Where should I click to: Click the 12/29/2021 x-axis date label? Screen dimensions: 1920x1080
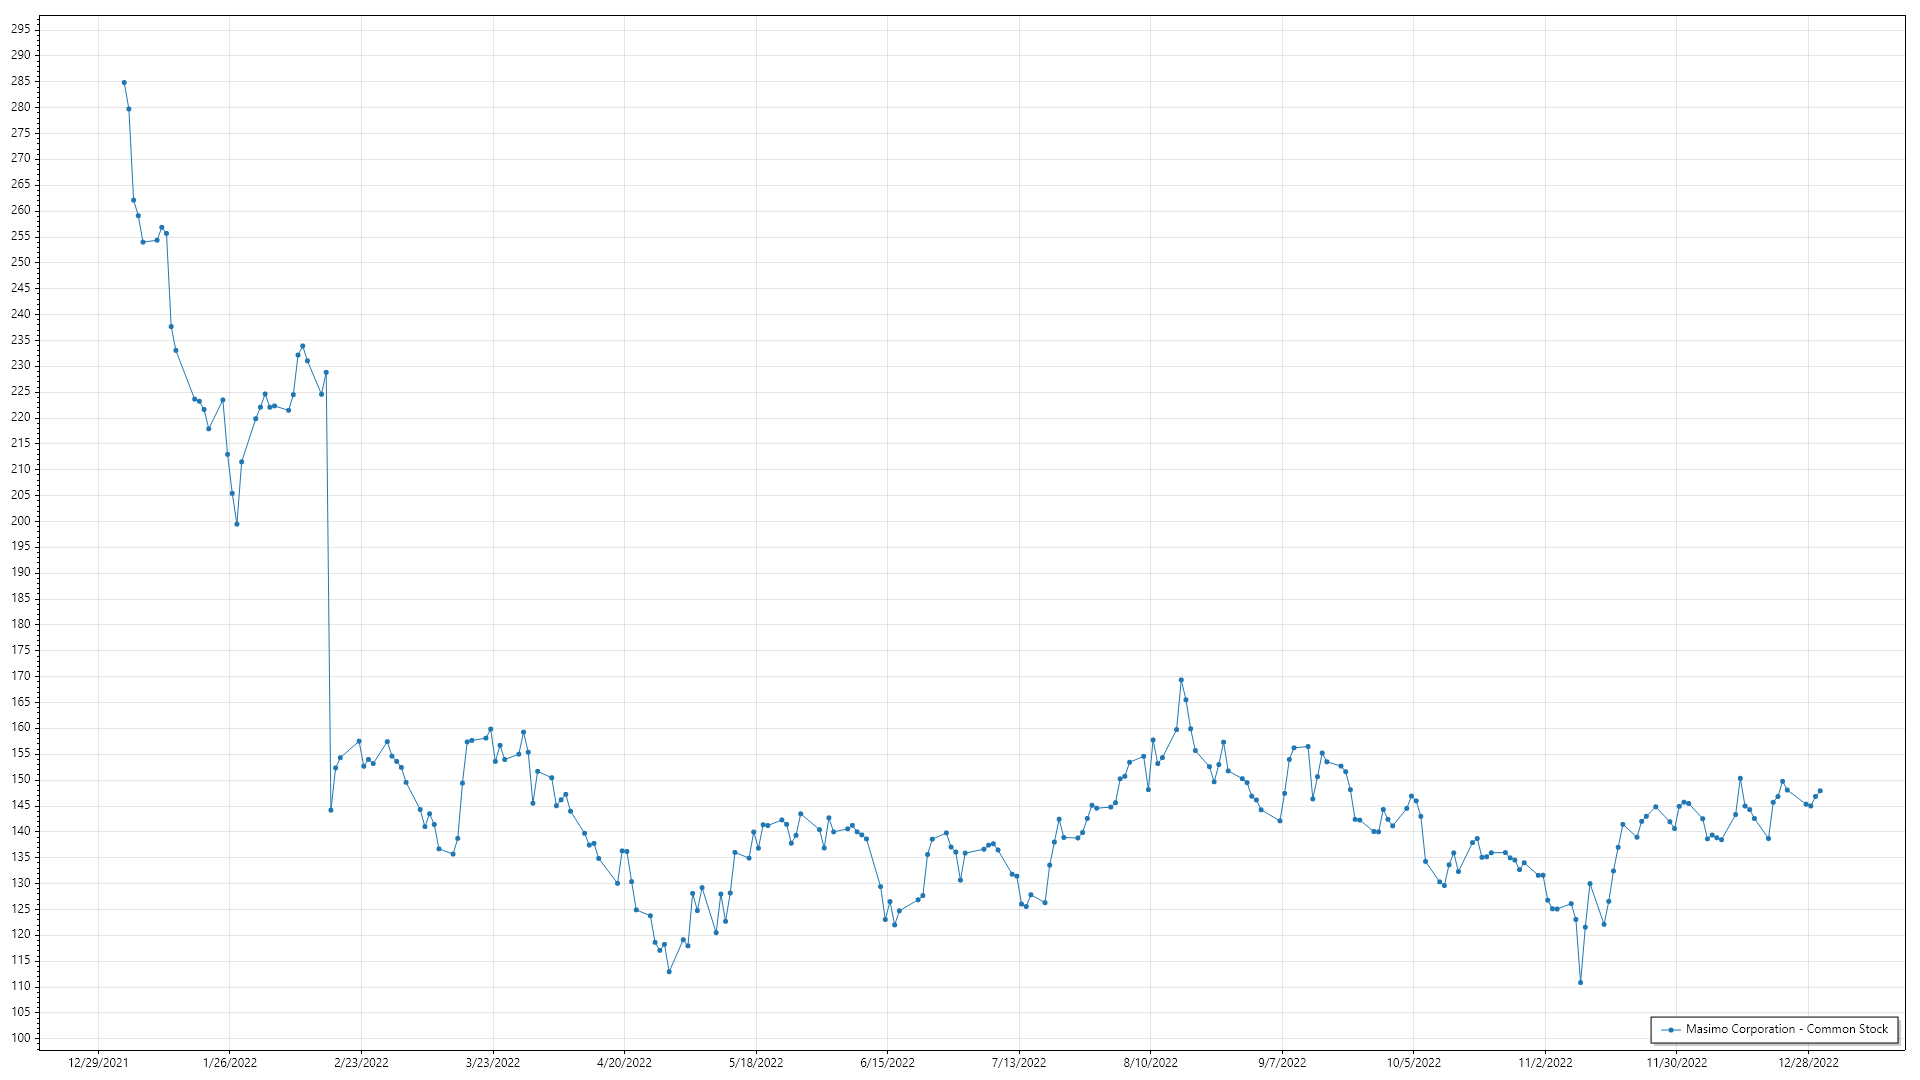click(98, 1062)
